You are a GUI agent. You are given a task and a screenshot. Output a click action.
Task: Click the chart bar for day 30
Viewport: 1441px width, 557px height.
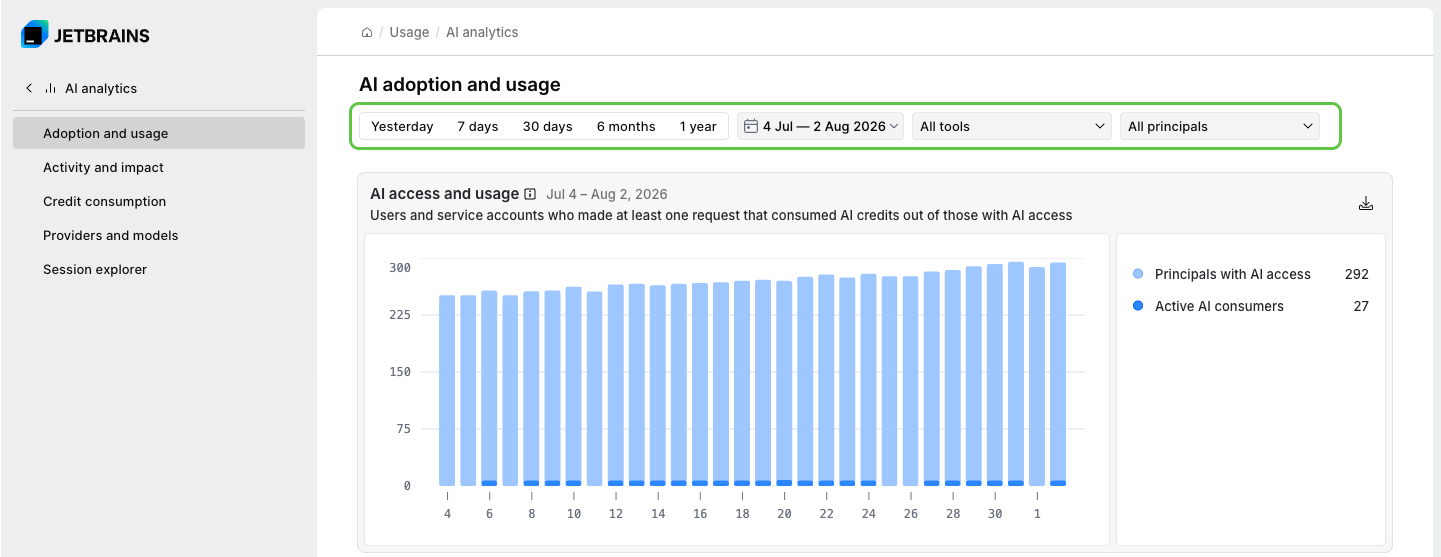(995, 375)
